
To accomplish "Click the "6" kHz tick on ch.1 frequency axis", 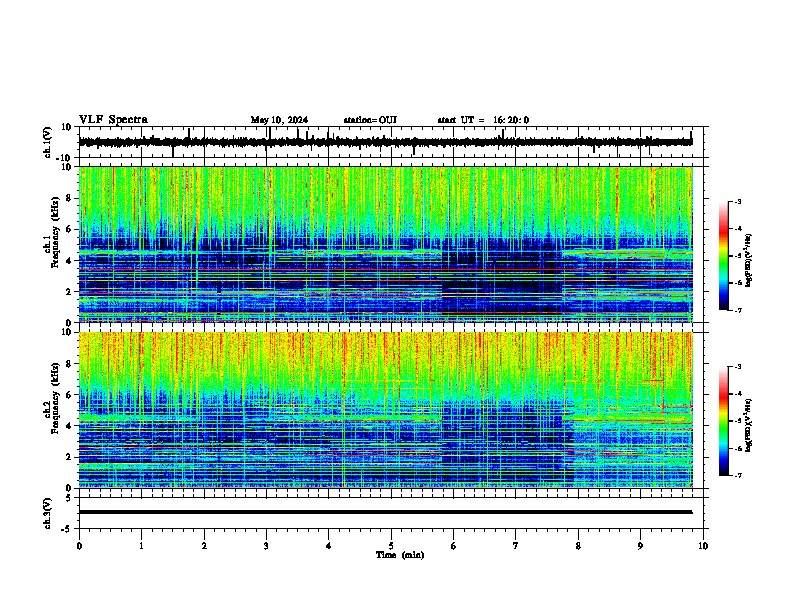I will coord(69,229).
